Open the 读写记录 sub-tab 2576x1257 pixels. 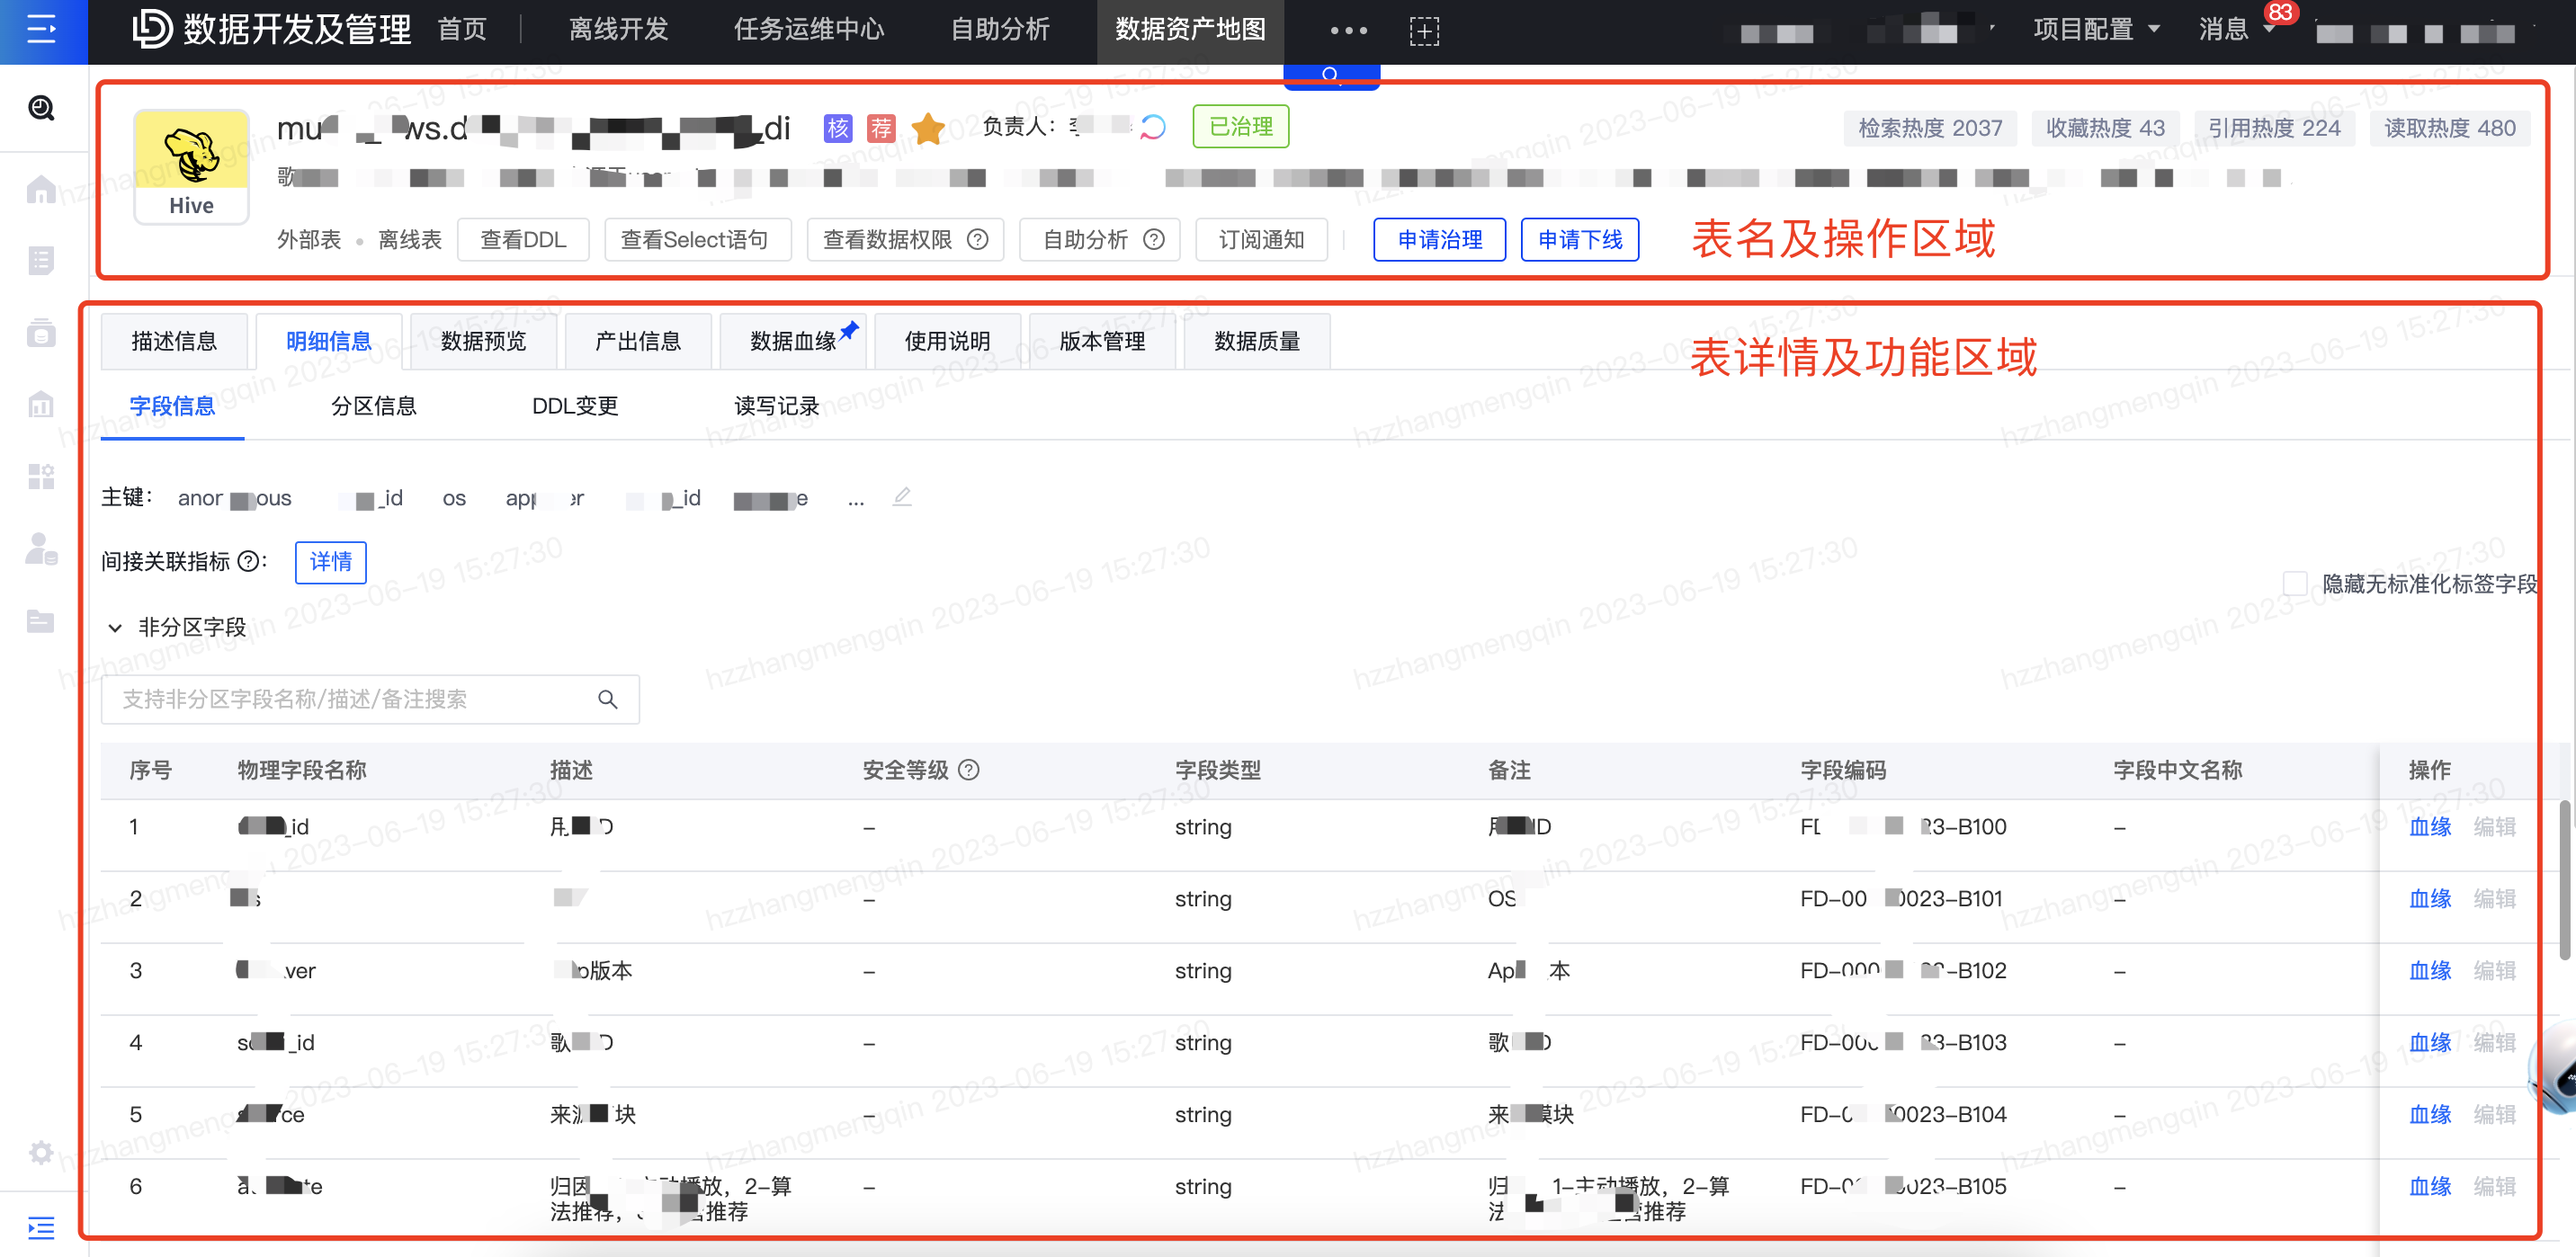777,406
